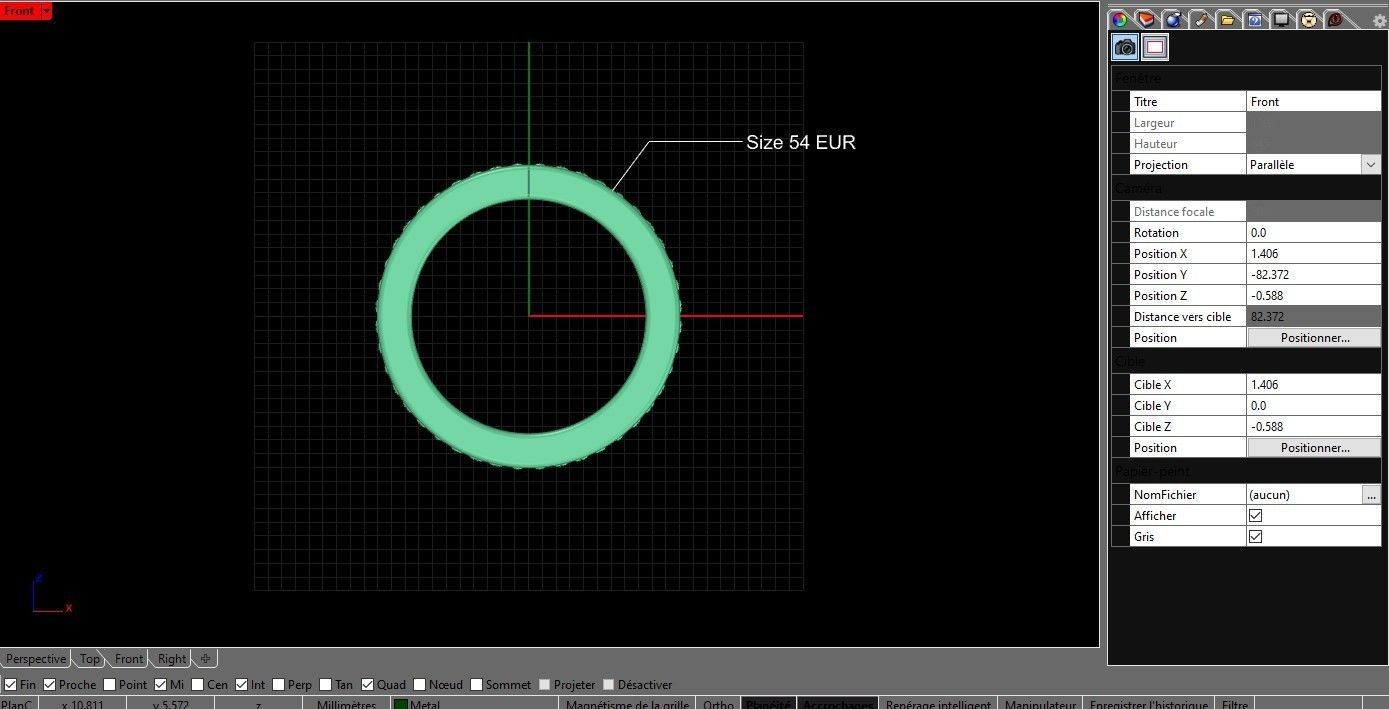The width and height of the screenshot is (1389, 709).
Task: Click the camera Positionner button
Action: [x=1314, y=338]
